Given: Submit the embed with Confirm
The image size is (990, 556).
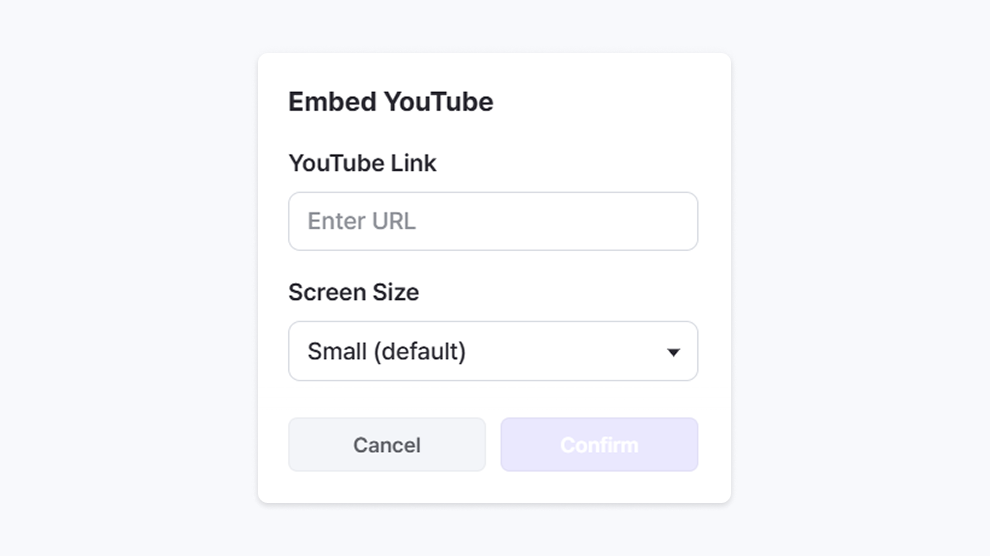Looking at the screenshot, I should pyautogui.click(x=599, y=445).
